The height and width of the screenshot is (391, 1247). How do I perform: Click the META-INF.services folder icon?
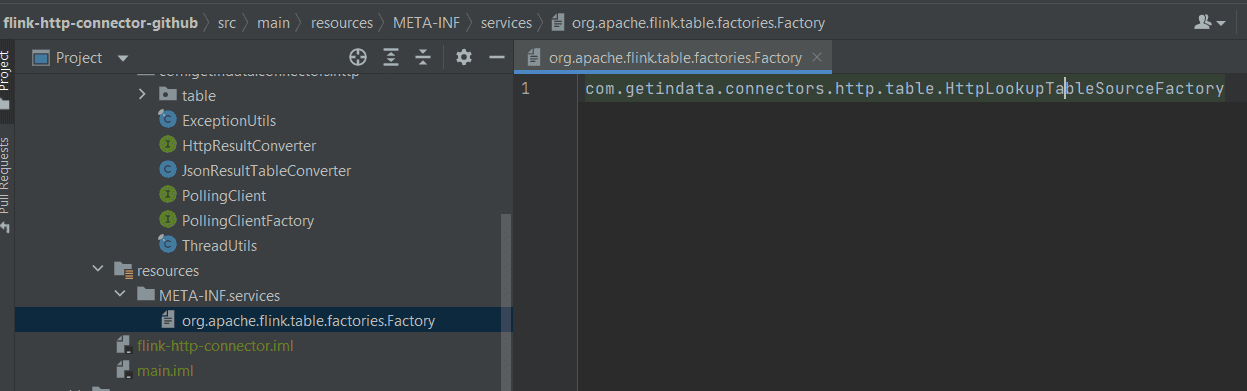point(145,295)
